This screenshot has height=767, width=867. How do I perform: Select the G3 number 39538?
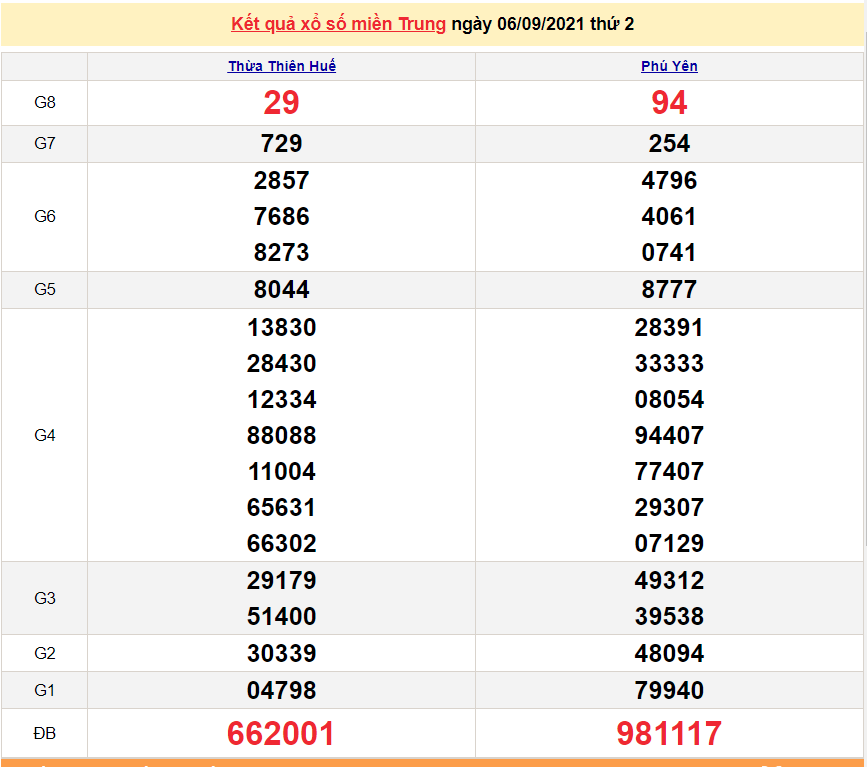tap(669, 616)
